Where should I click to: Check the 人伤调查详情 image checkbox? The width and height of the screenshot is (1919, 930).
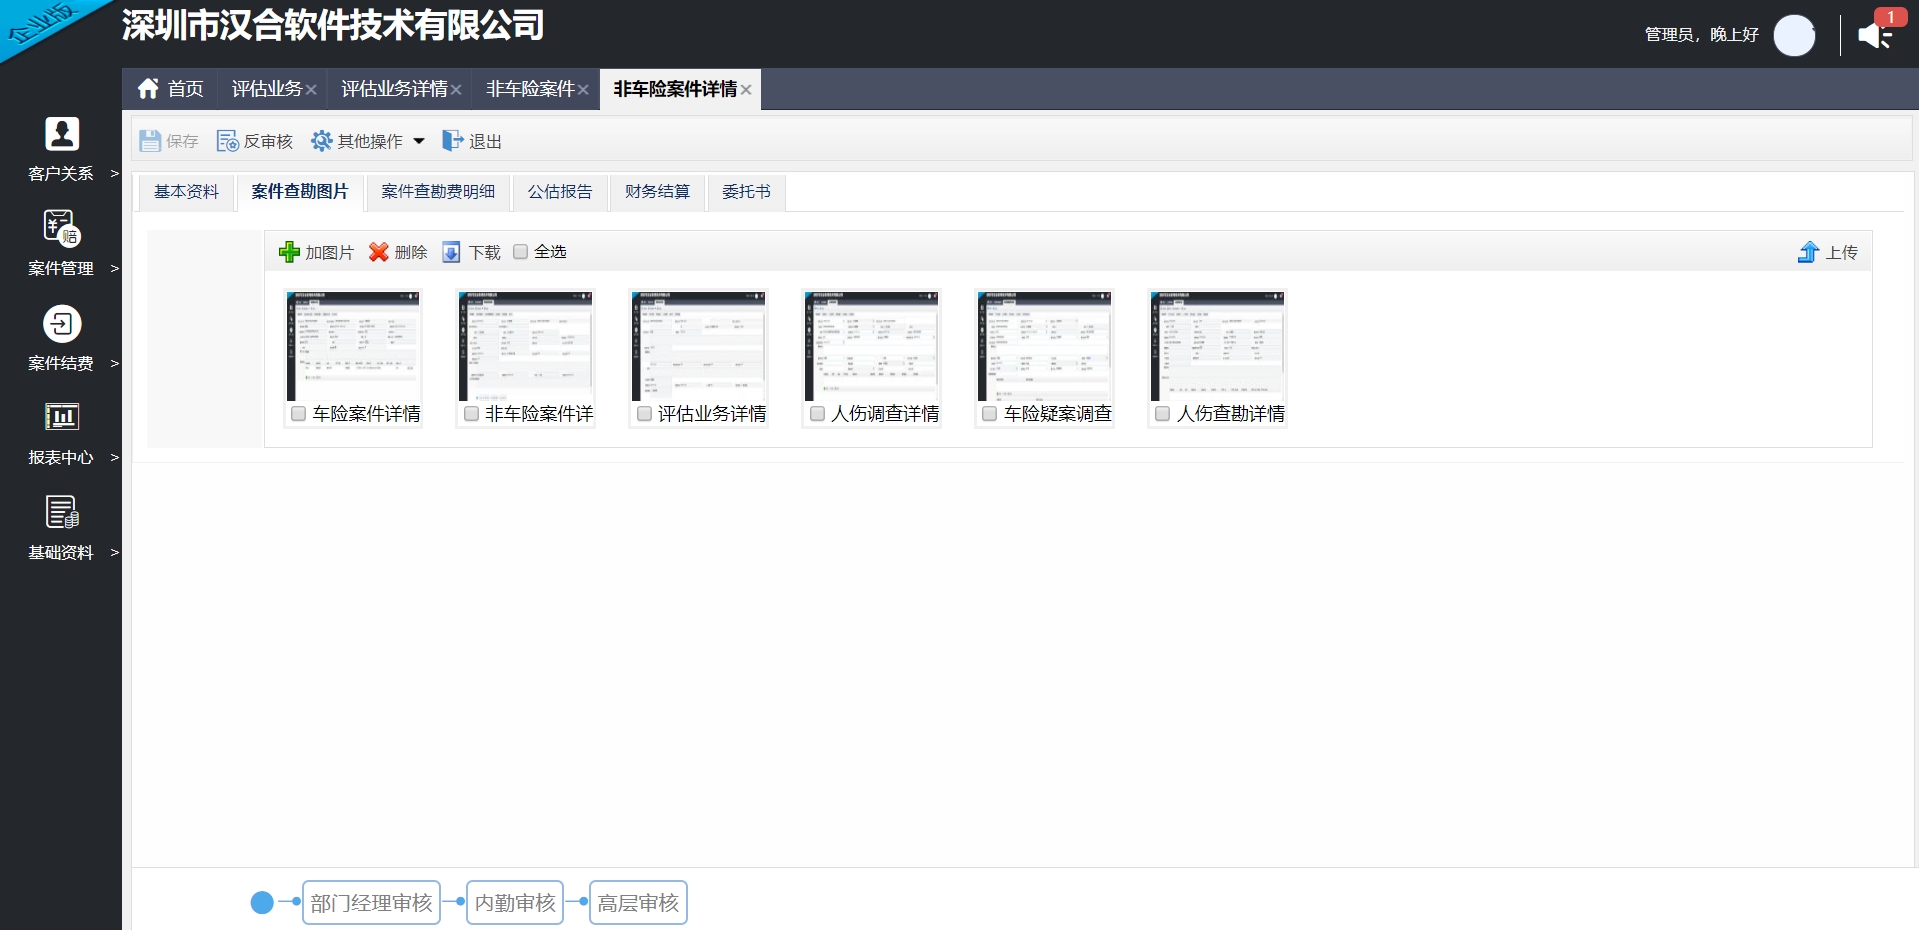point(817,414)
